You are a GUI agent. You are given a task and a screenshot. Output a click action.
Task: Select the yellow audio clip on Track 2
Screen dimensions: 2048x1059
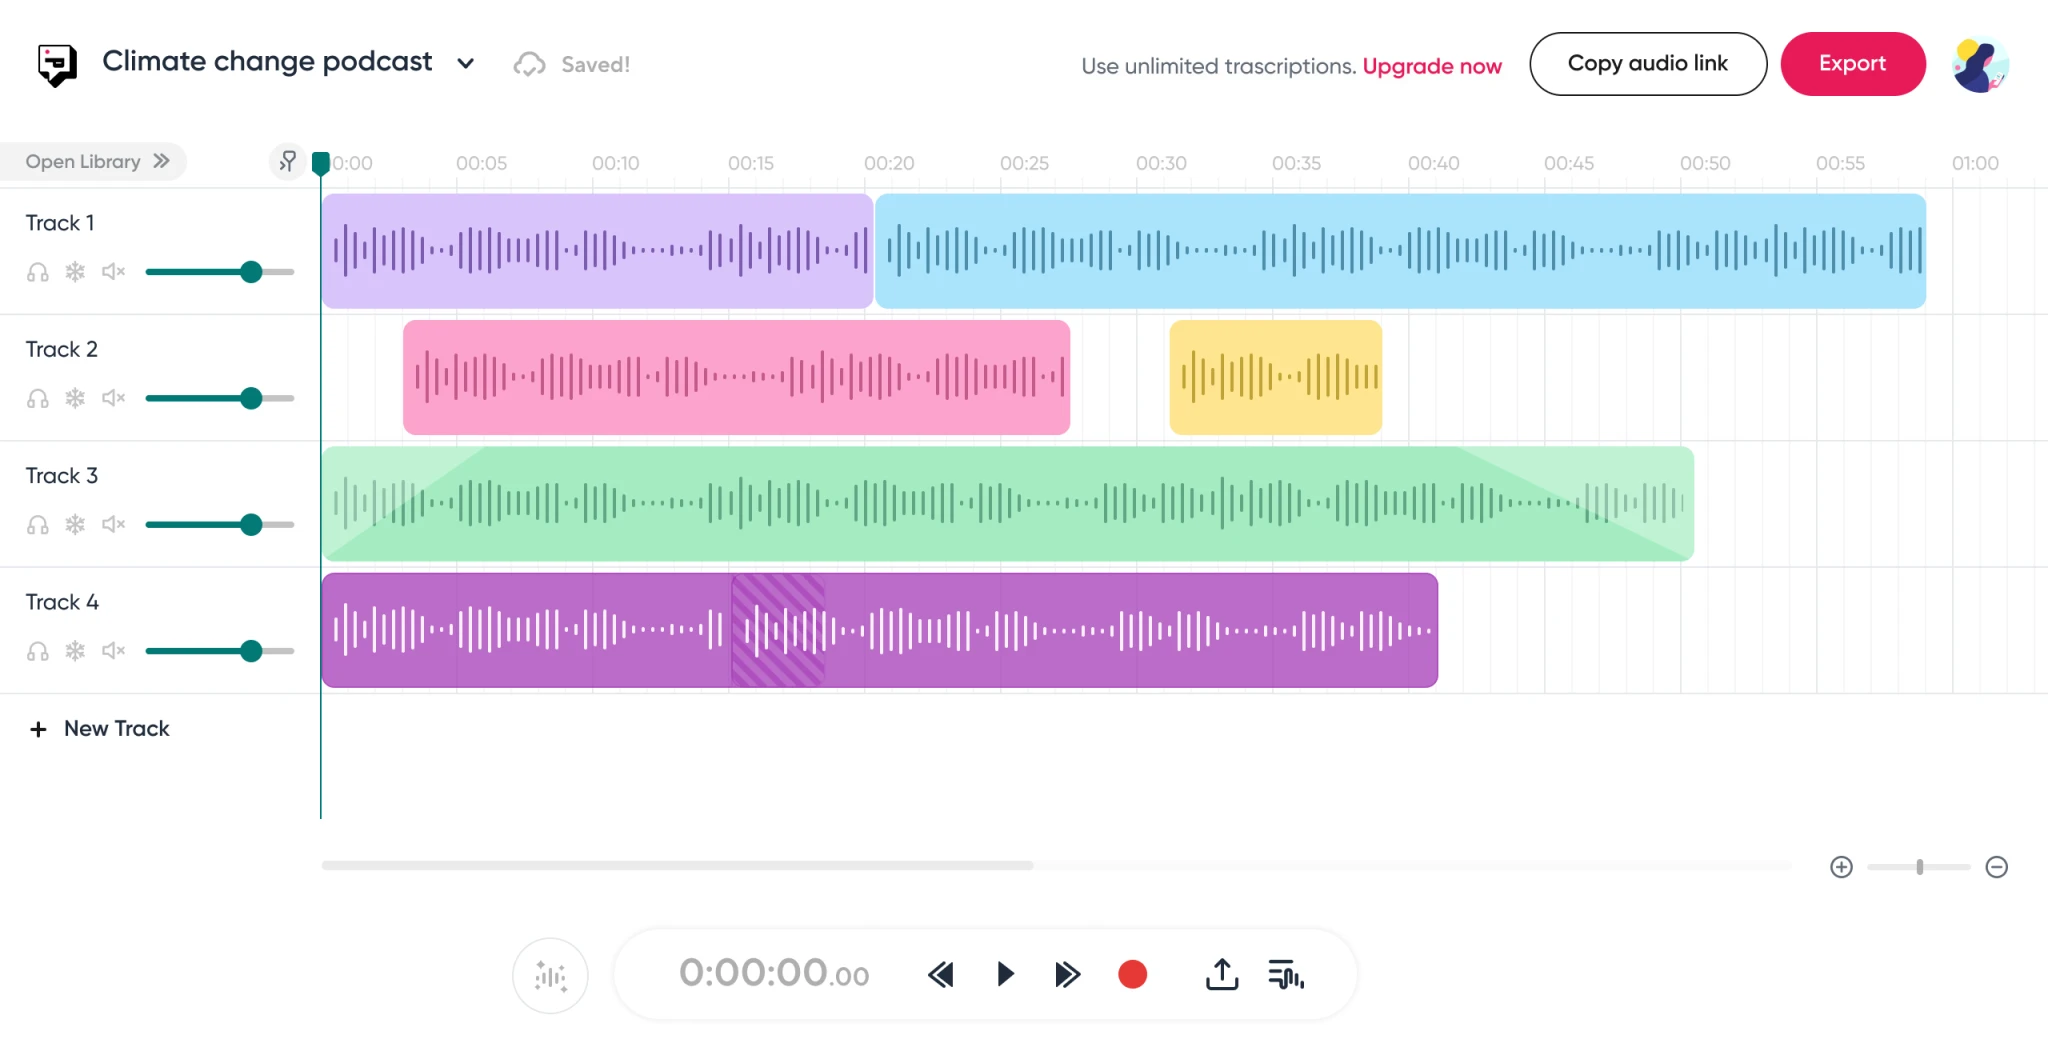1275,377
